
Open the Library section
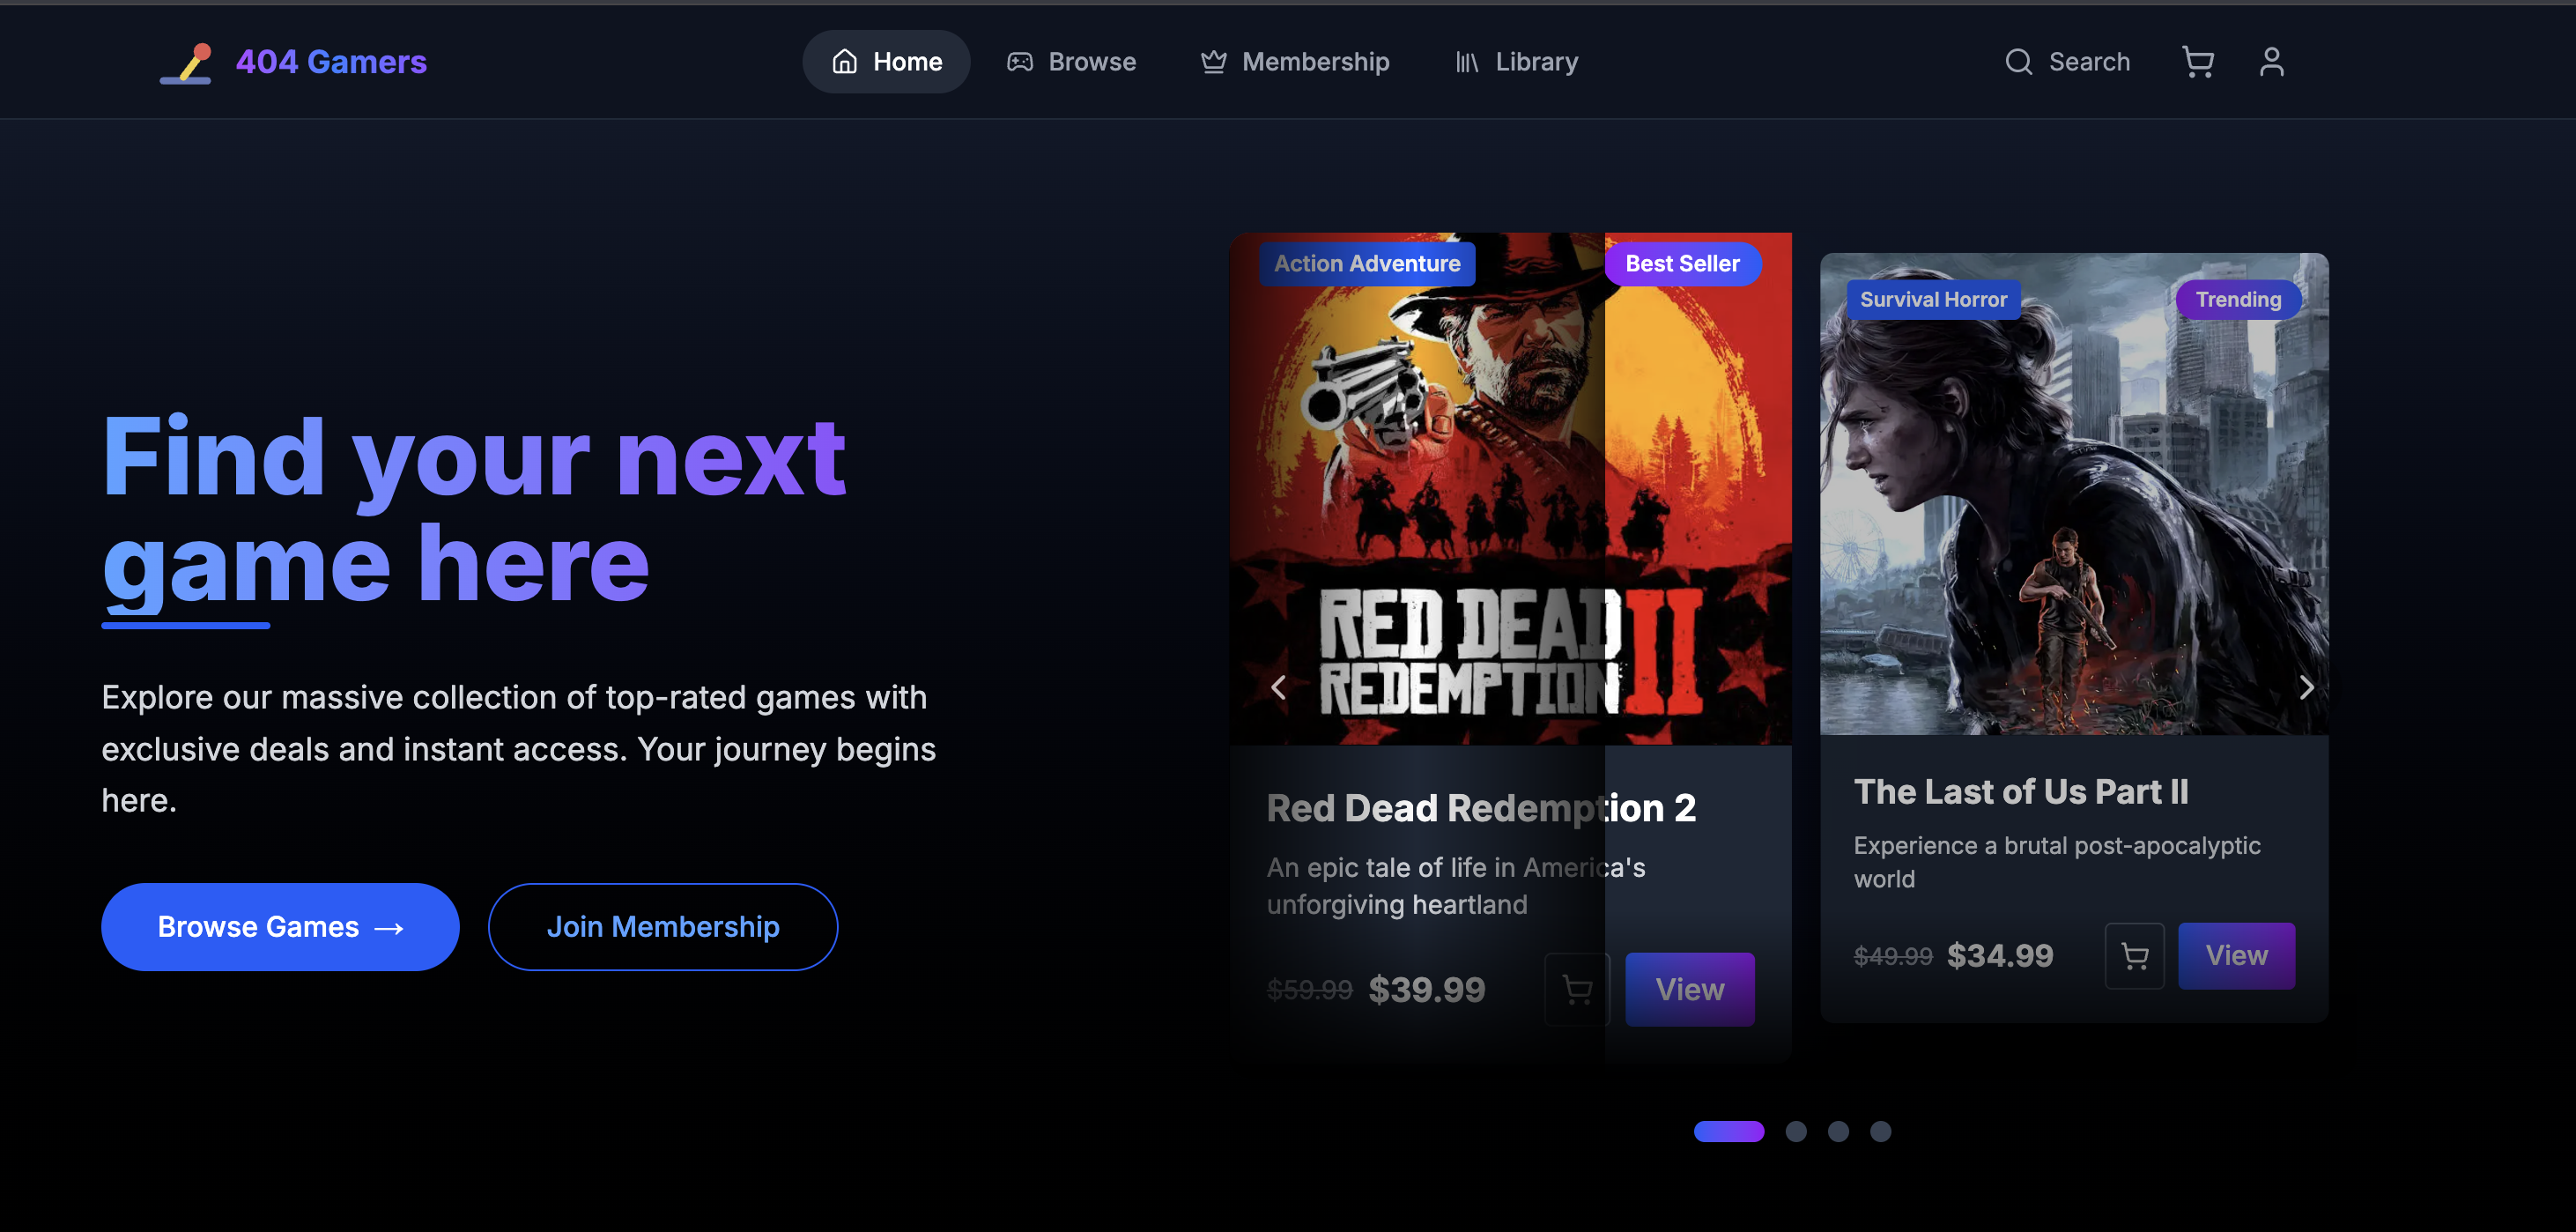(x=1536, y=61)
